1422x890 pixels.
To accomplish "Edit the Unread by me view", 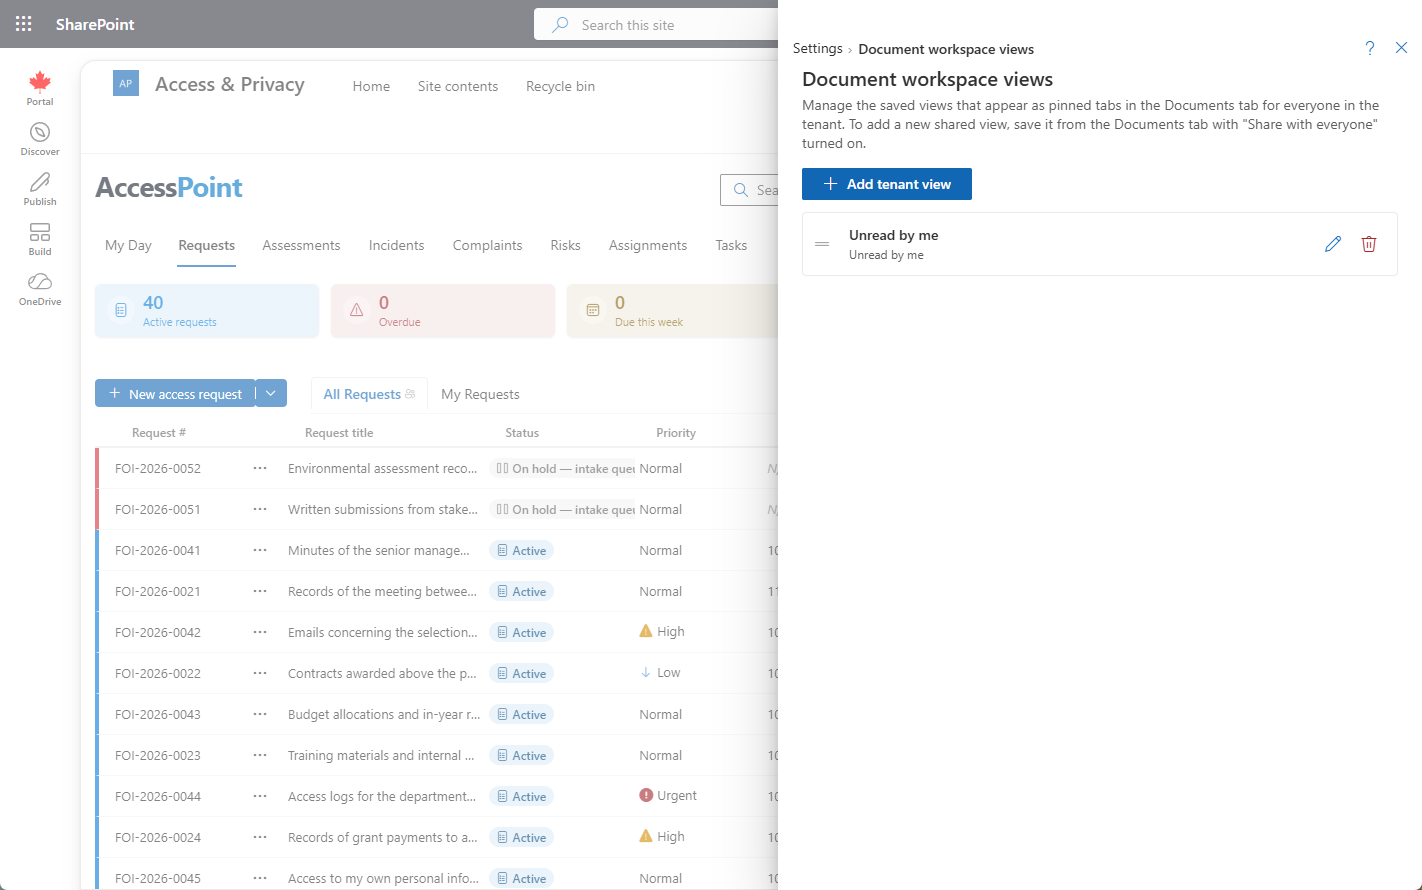I will [1333, 244].
